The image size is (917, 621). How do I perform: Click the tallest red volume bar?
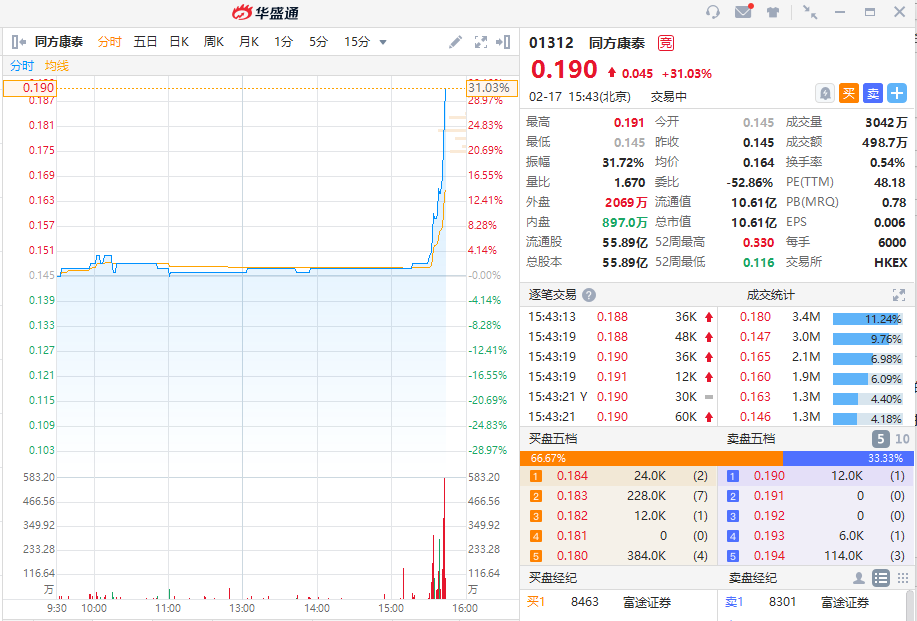coord(444,538)
